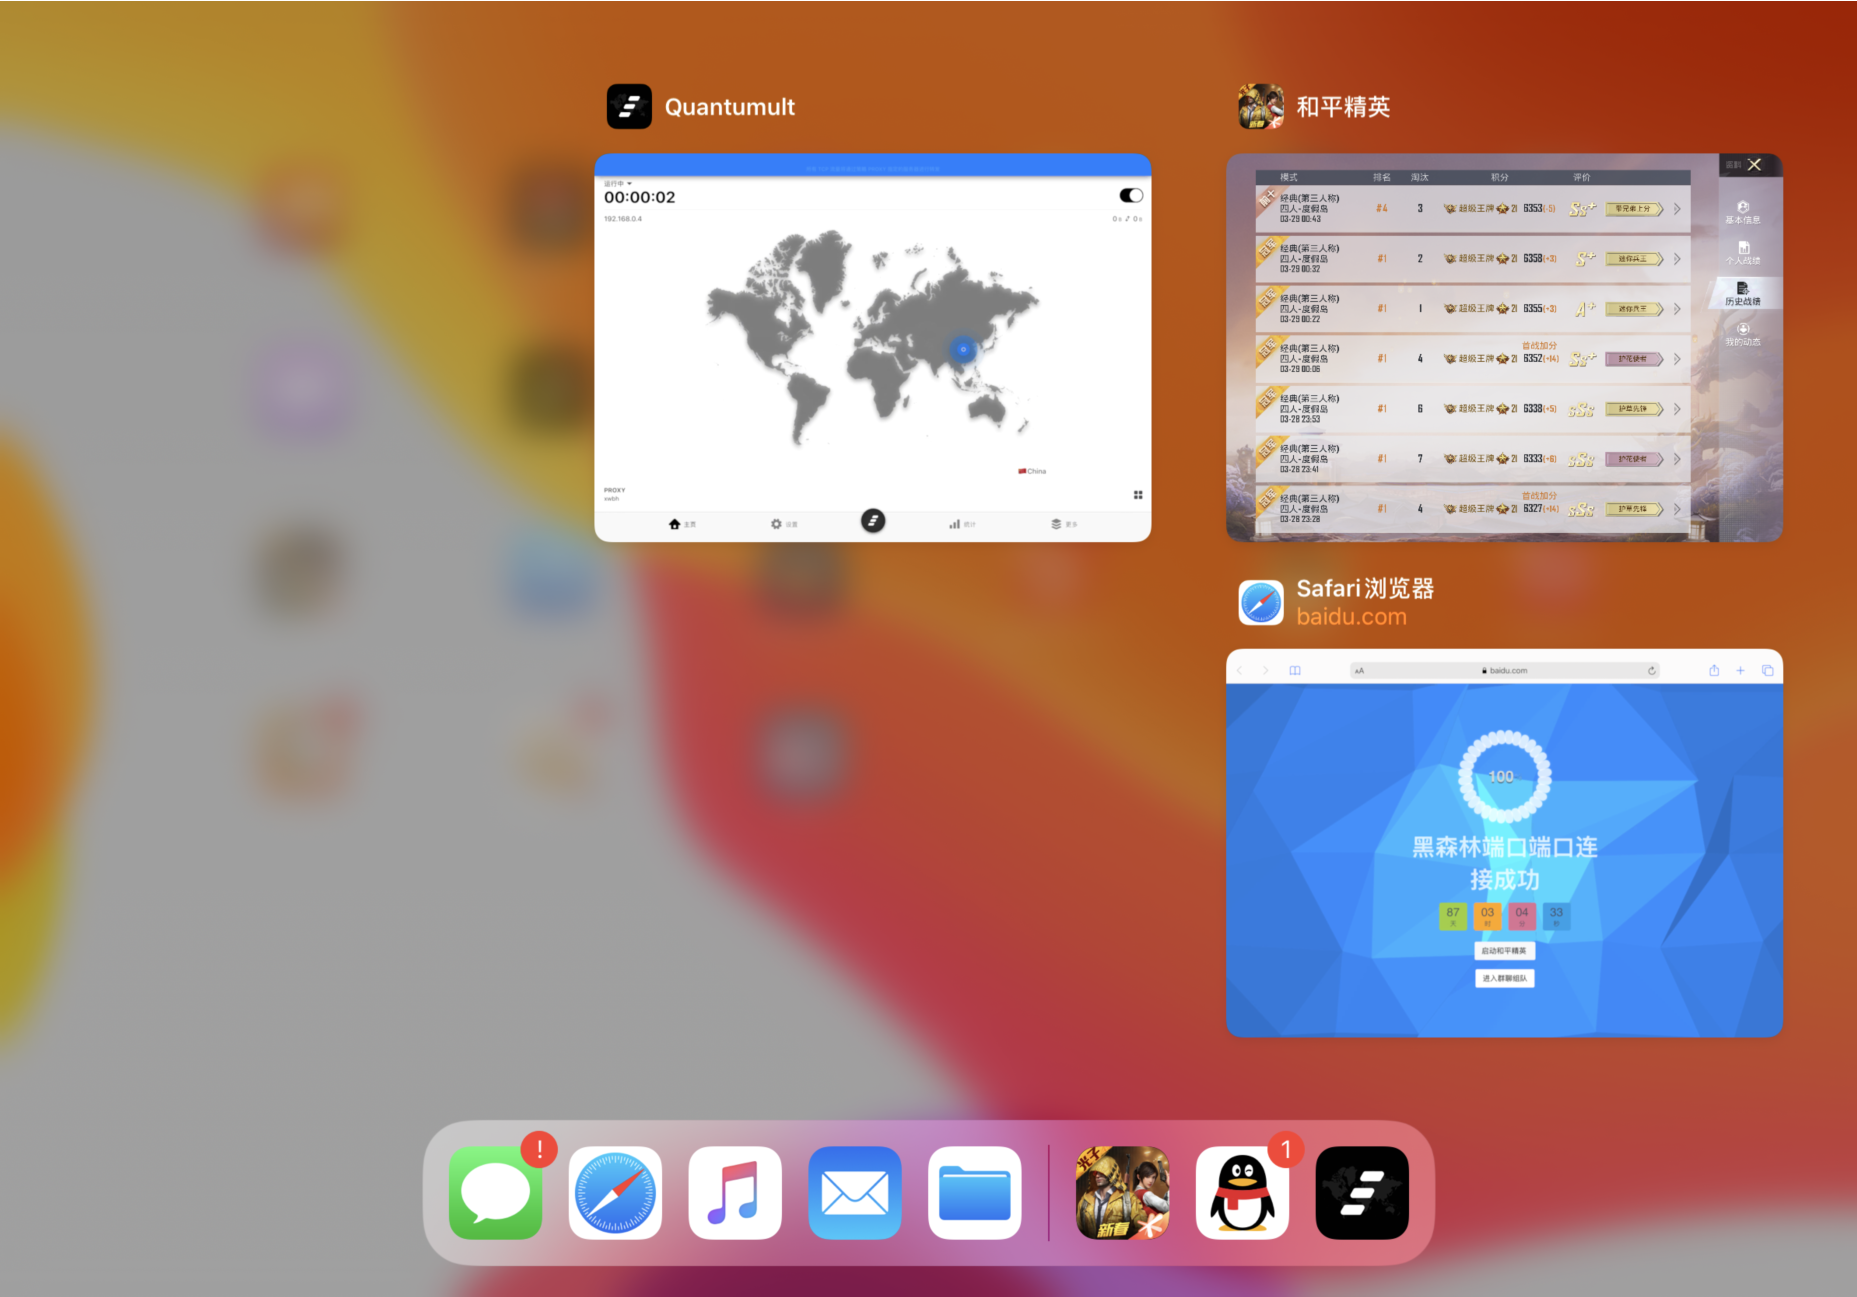Go forward in the Safari toolbar
The width and height of the screenshot is (1857, 1297).
click(x=1266, y=670)
